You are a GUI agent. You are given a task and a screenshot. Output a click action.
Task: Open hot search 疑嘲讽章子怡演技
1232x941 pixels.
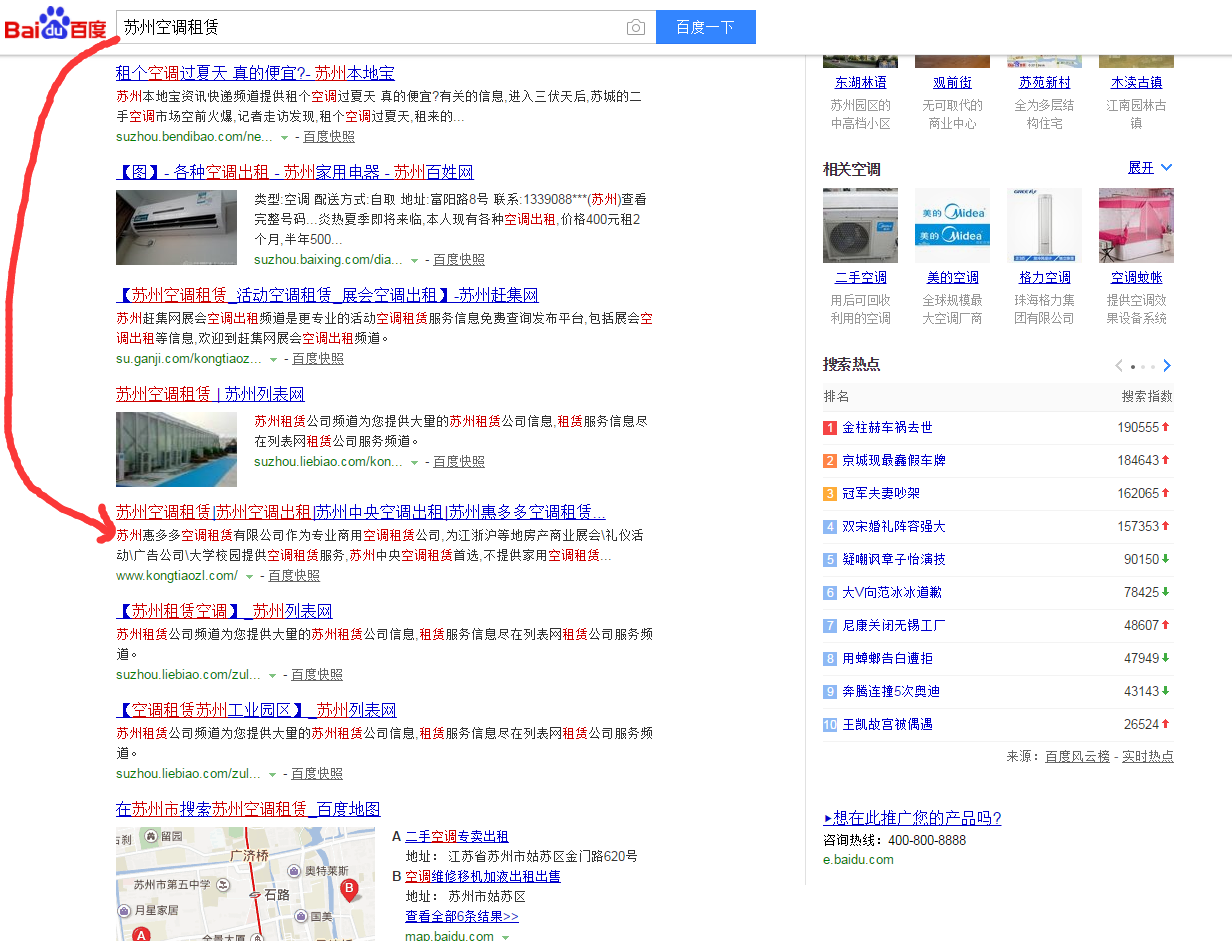pos(894,559)
